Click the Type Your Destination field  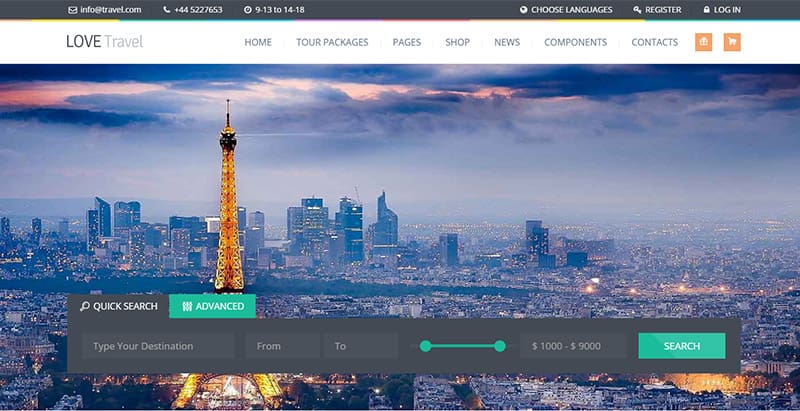point(158,346)
